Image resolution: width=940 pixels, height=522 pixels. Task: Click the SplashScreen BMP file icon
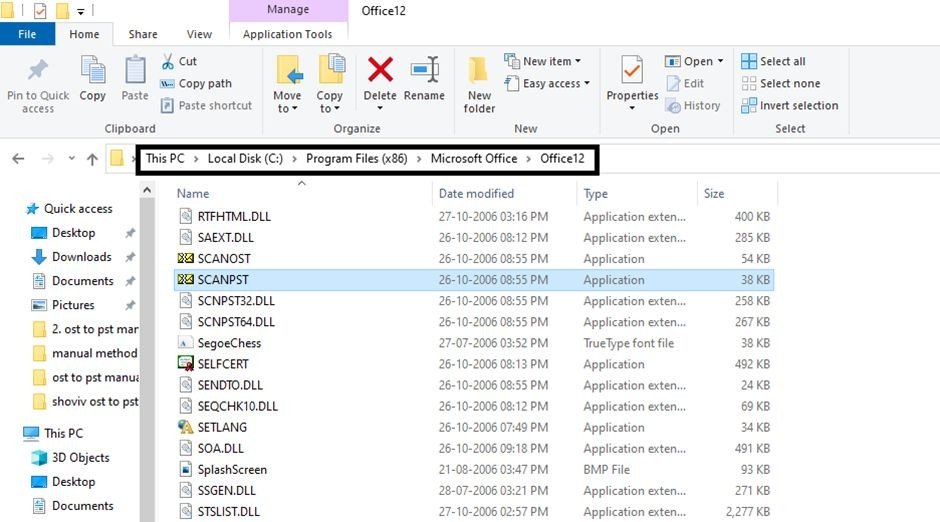click(186, 469)
